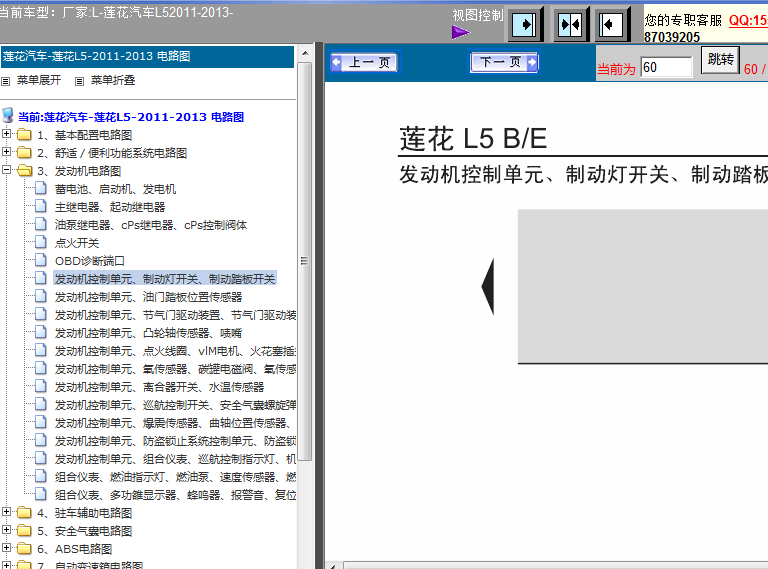Click page icon of 蓄电池、启动机、发电机
Image resolution: width=768 pixels, height=569 pixels.
pos(41,188)
